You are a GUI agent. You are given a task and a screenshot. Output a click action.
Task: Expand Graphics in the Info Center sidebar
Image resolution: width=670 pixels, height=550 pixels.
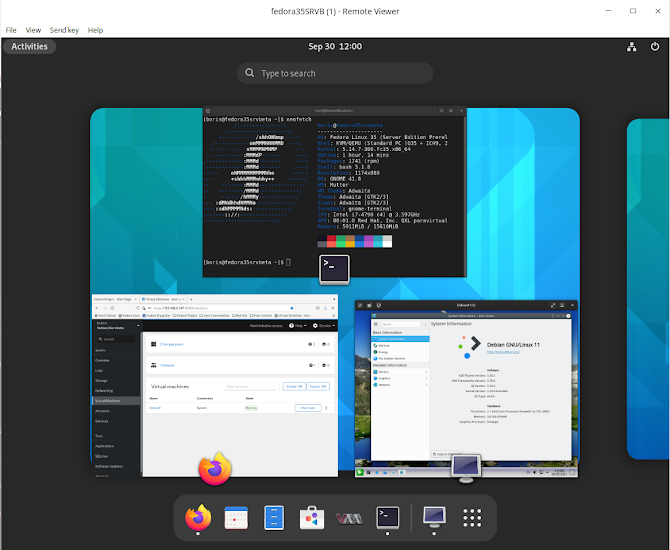click(x=400, y=378)
